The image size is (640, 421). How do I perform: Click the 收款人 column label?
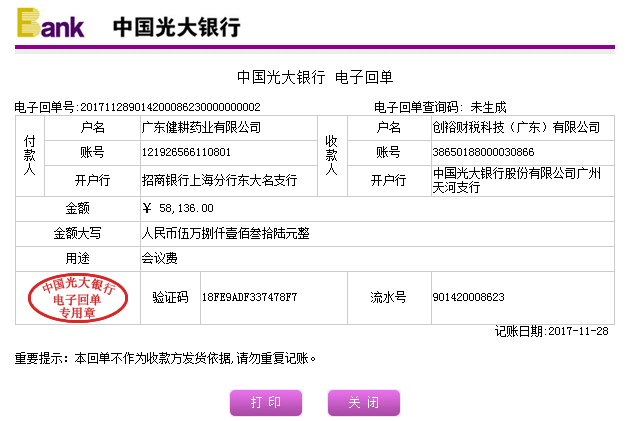[x=331, y=156]
